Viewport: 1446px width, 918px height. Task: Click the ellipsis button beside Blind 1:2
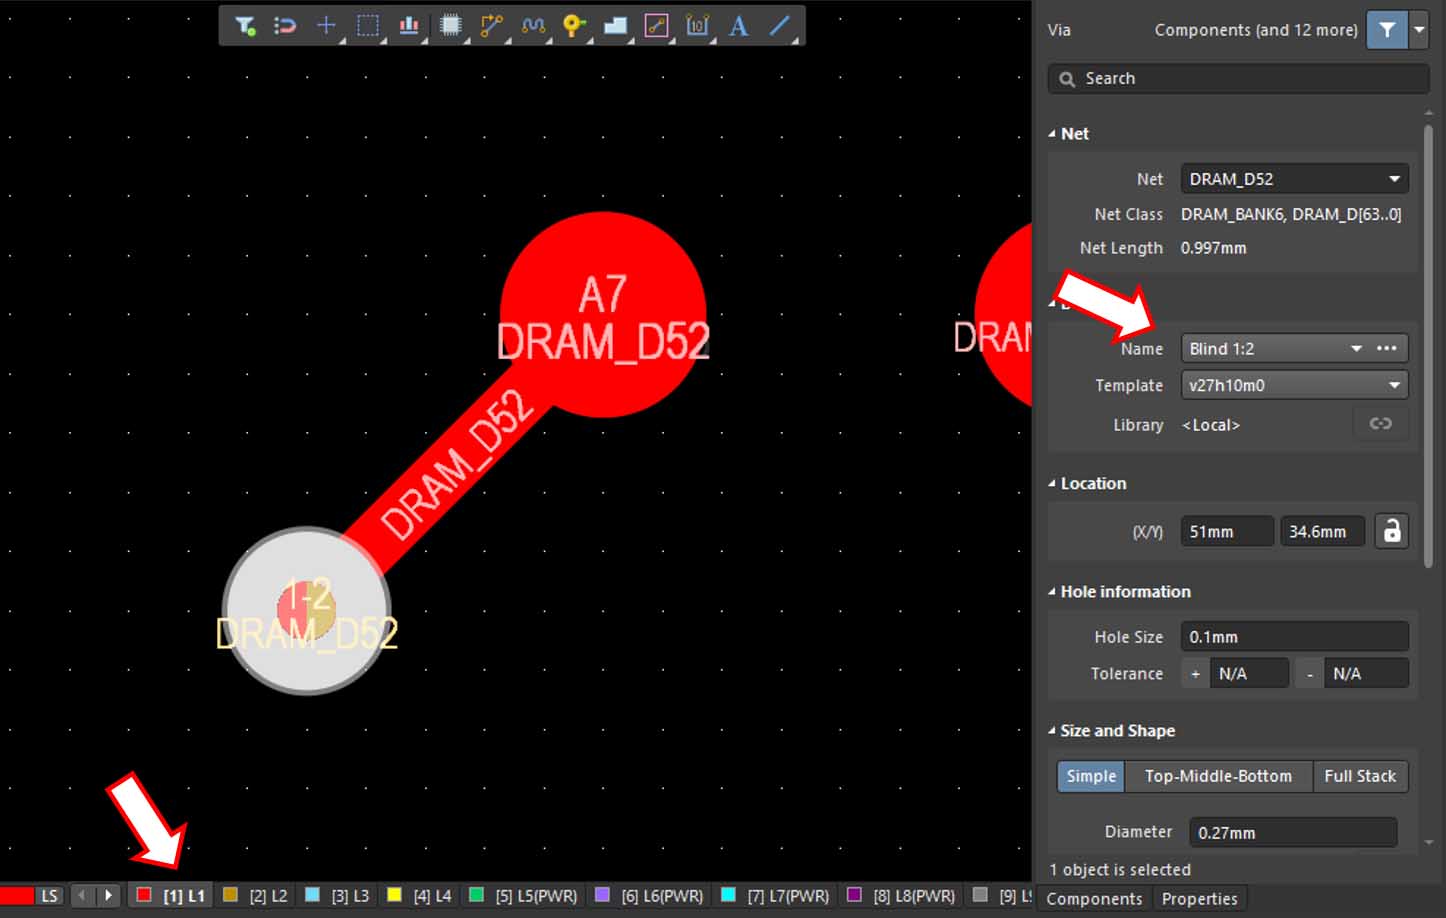[x=1386, y=348]
